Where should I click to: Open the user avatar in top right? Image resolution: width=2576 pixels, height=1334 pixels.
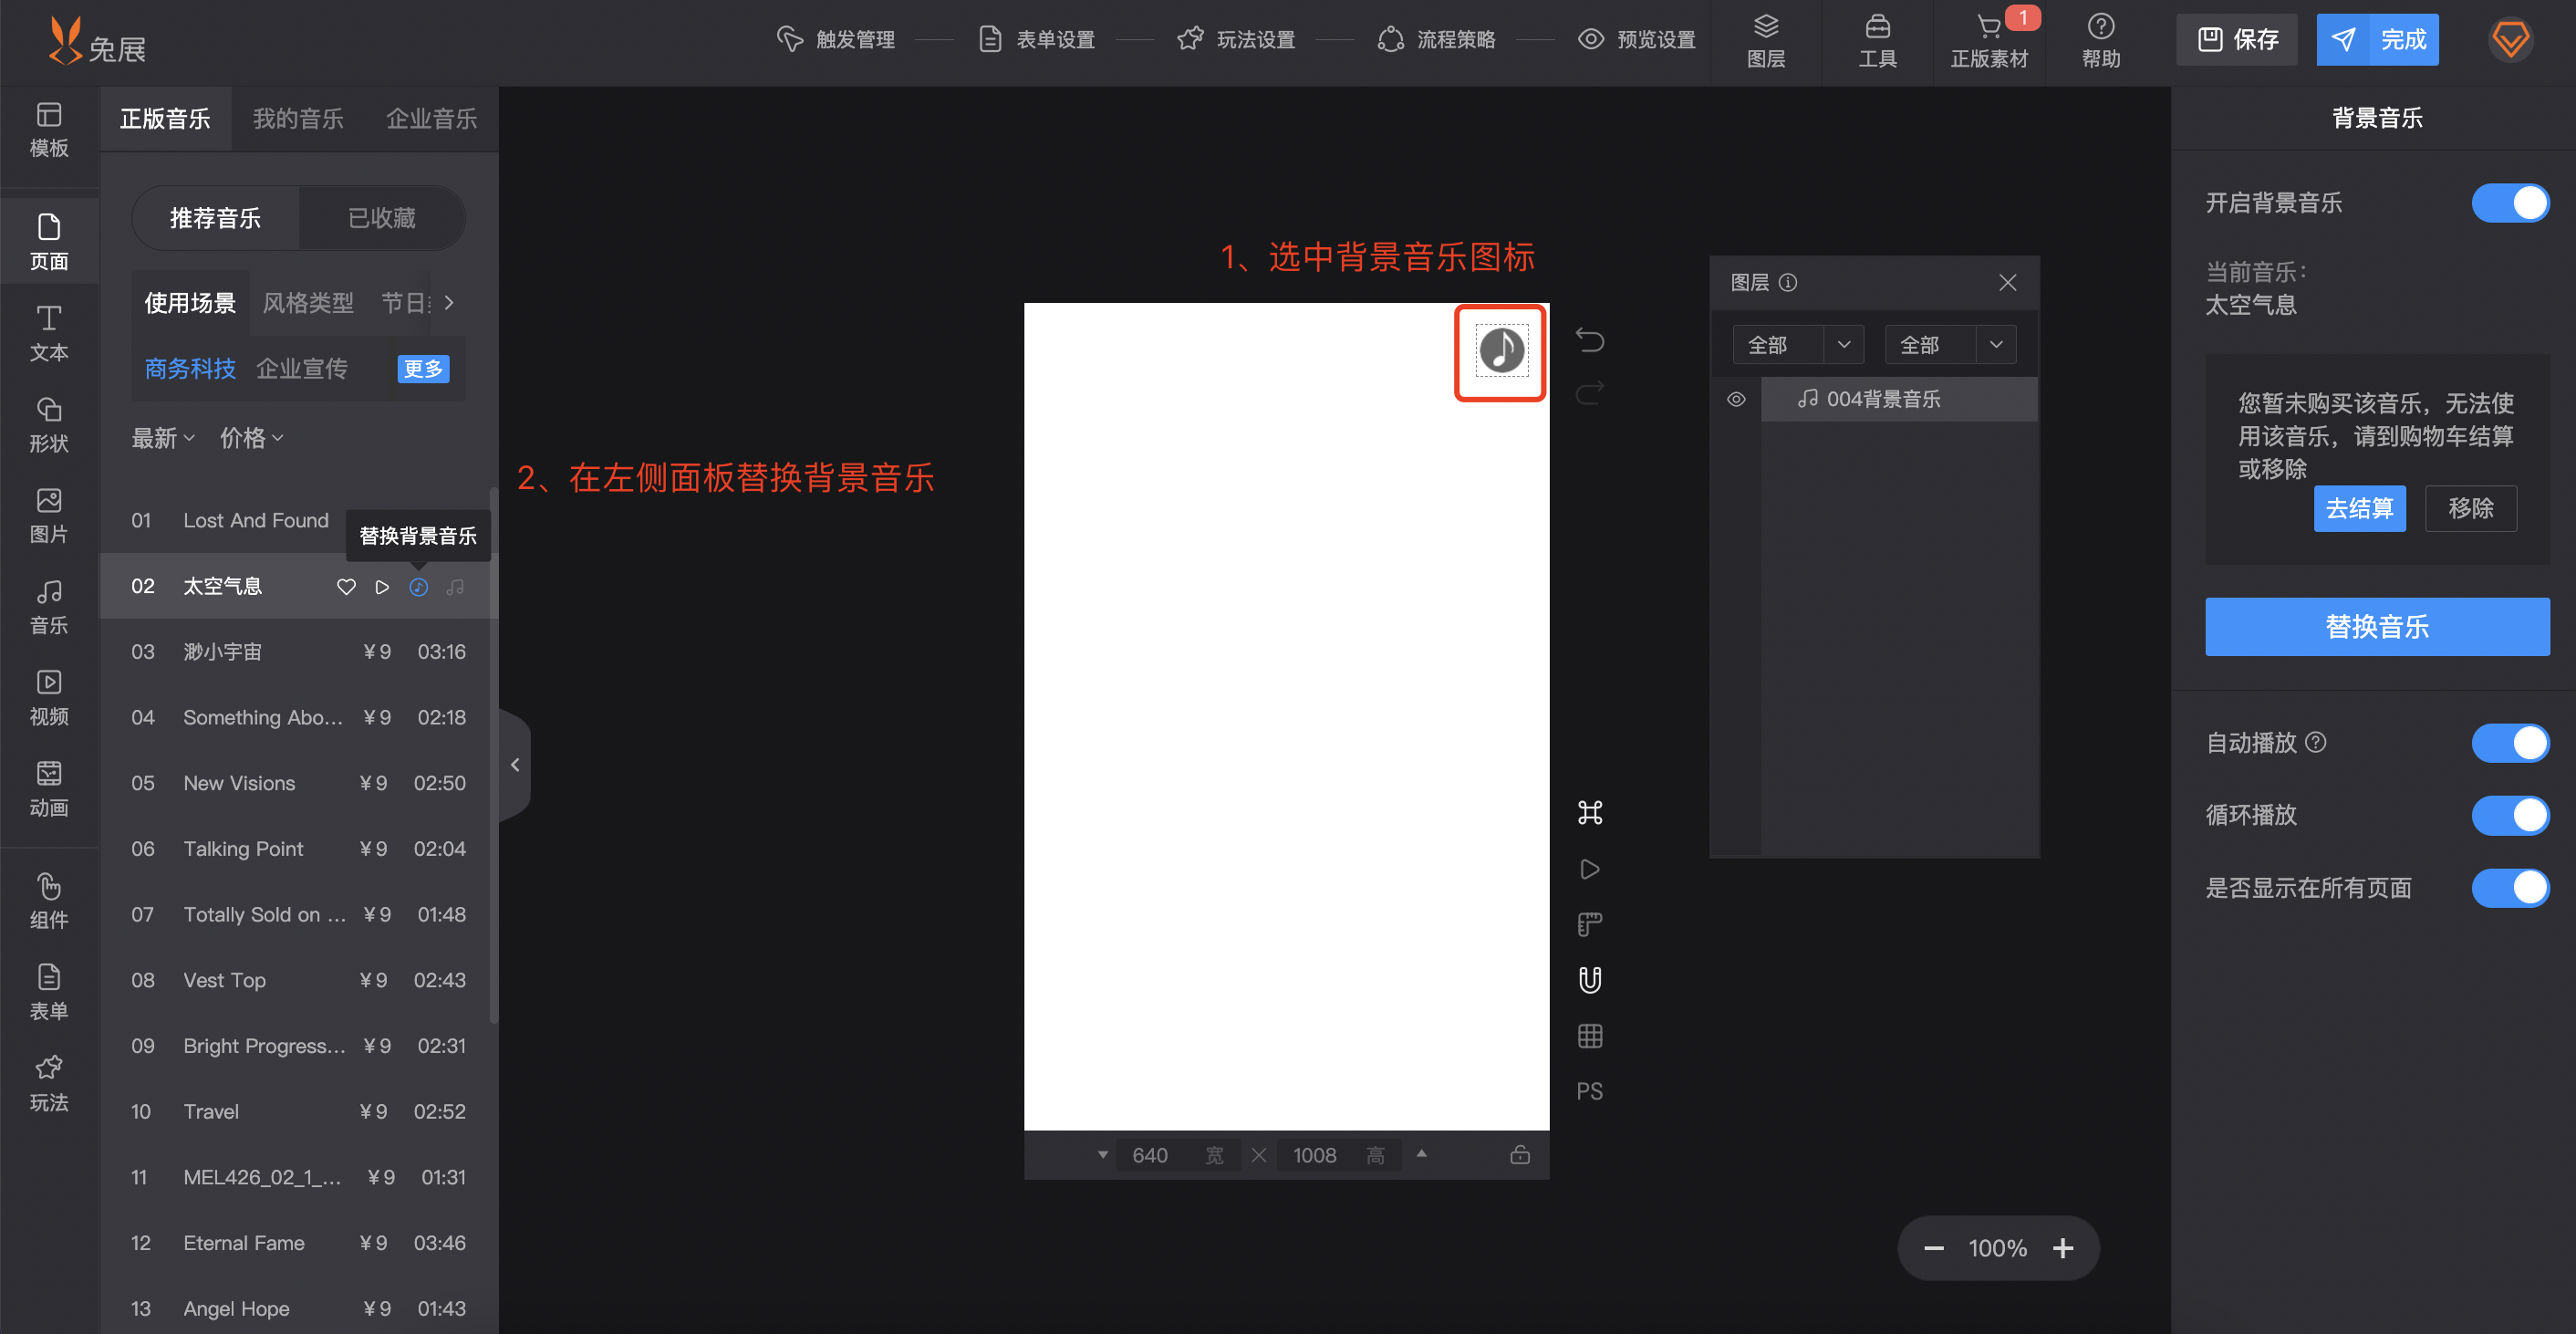coord(2511,40)
